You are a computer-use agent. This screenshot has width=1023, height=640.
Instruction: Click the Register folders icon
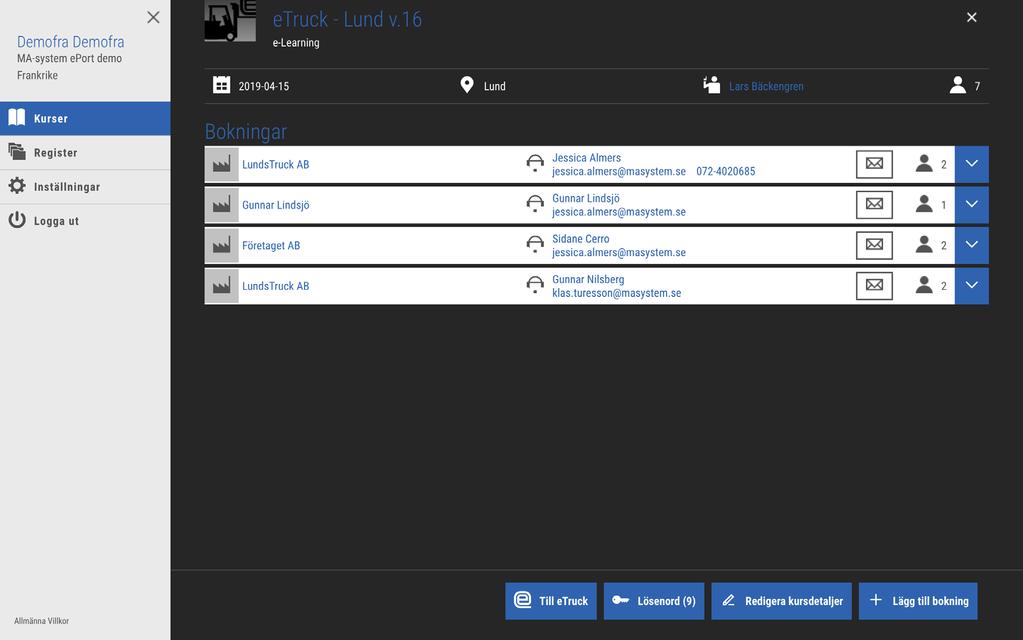pyautogui.click(x=17, y=151)
